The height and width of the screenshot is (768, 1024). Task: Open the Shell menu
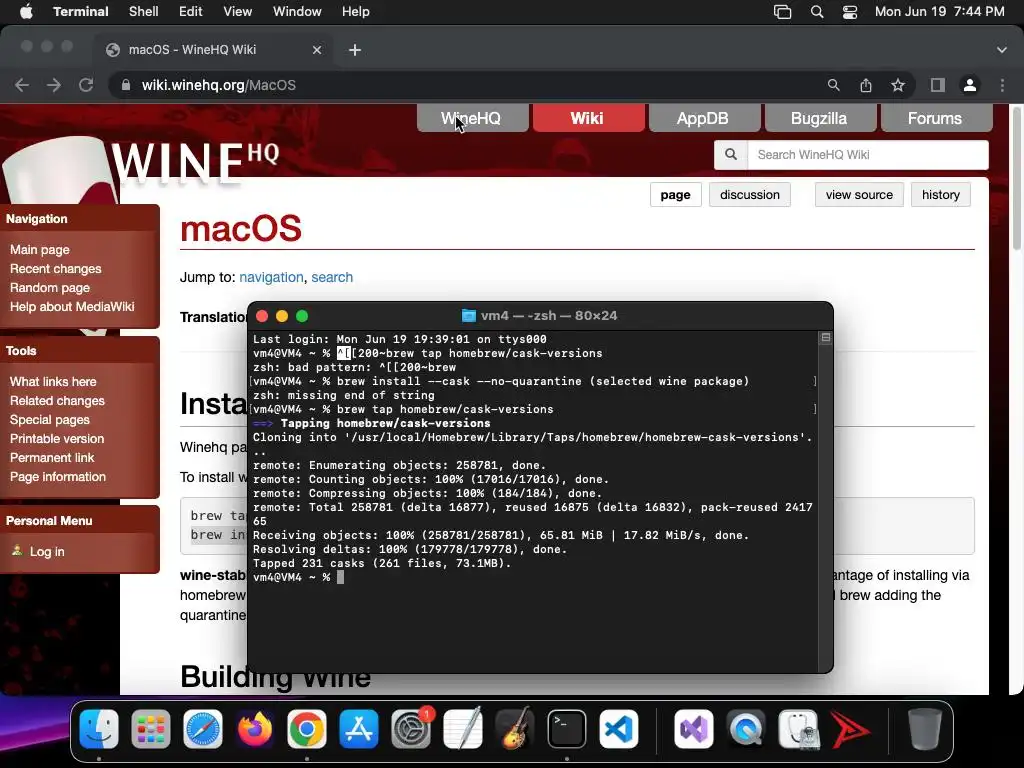click(x=143, y=12)
